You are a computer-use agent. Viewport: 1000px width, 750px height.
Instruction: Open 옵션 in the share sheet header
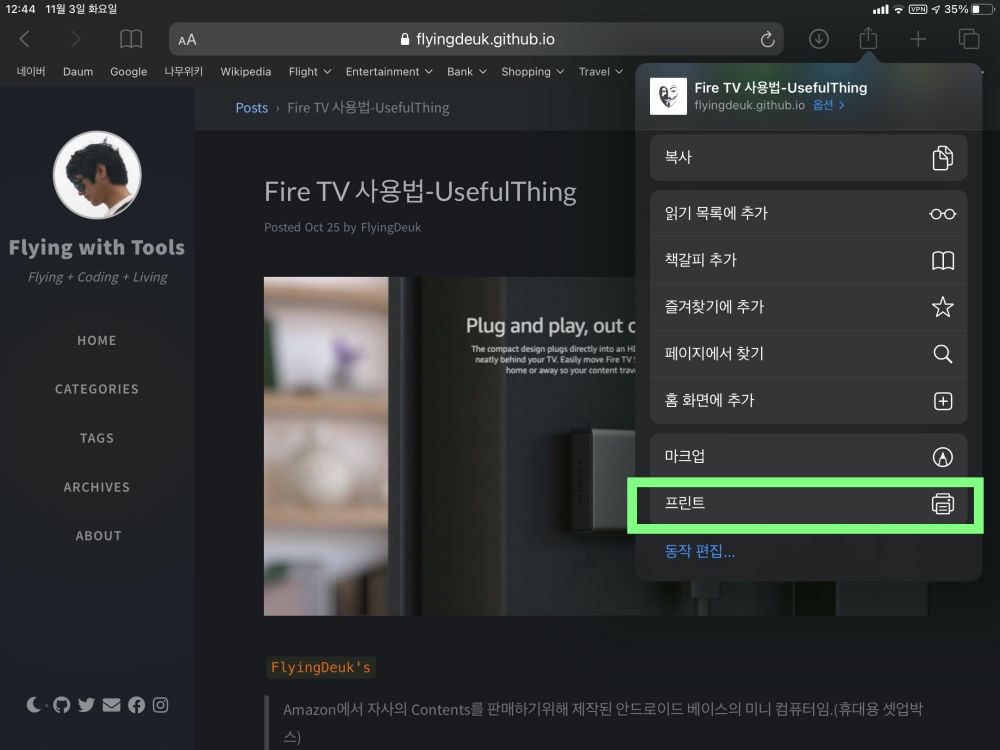(x=827, y=105)
